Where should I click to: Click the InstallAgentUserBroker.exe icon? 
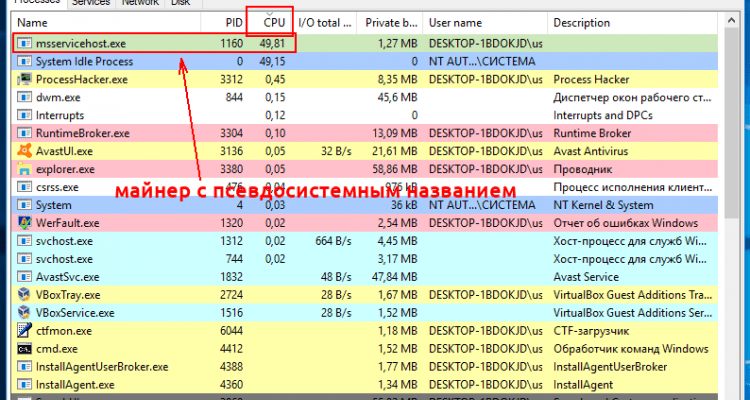pyautogui.click(x=24, y=367)
